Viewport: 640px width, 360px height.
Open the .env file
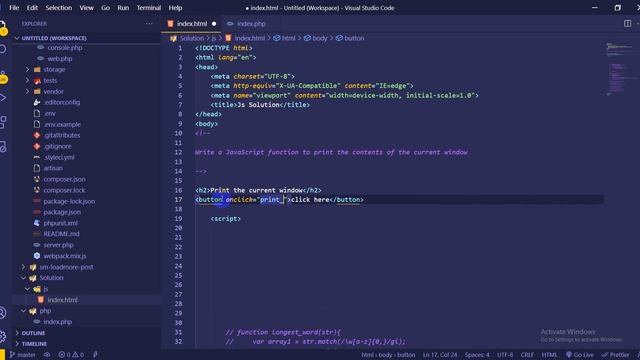[x=49, y=113]
